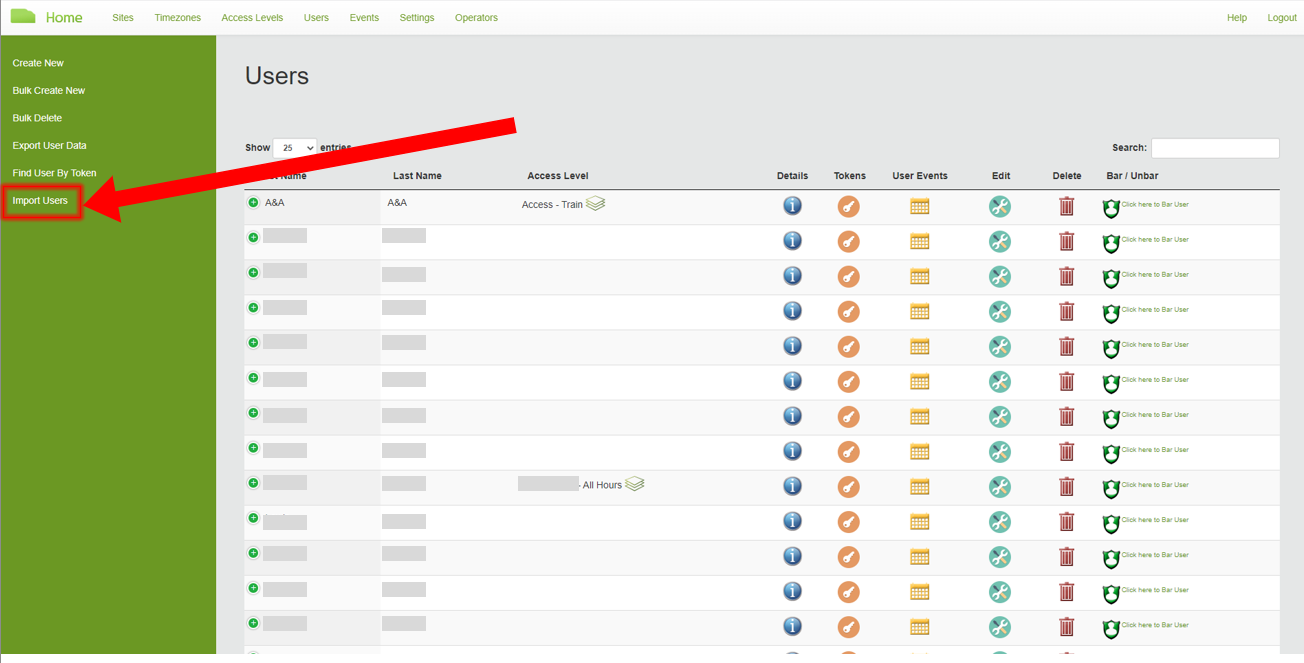
Task: Open Find User By Token
Action: point(53,172)
